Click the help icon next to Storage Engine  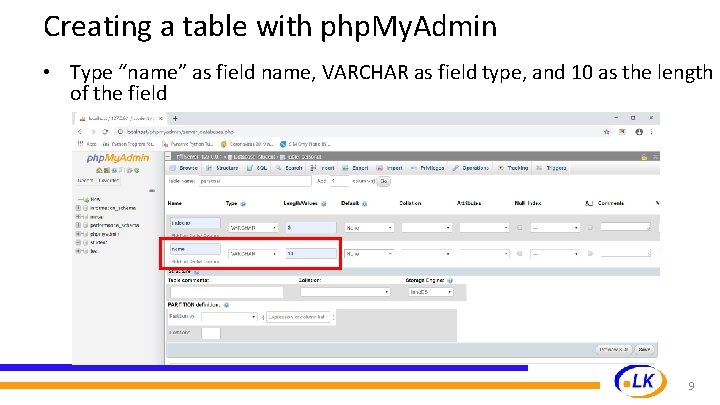(x=450, y=280)
